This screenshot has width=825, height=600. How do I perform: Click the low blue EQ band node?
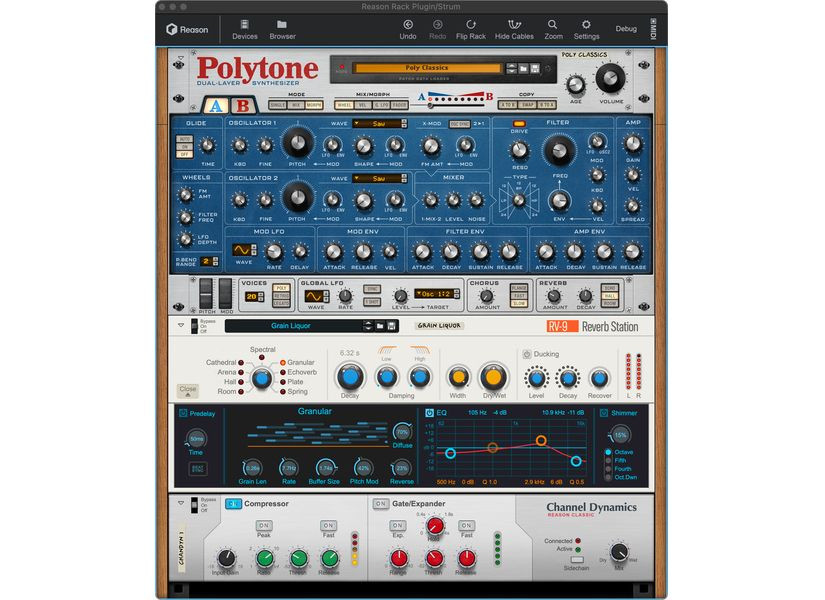click(x=450, y=453)
